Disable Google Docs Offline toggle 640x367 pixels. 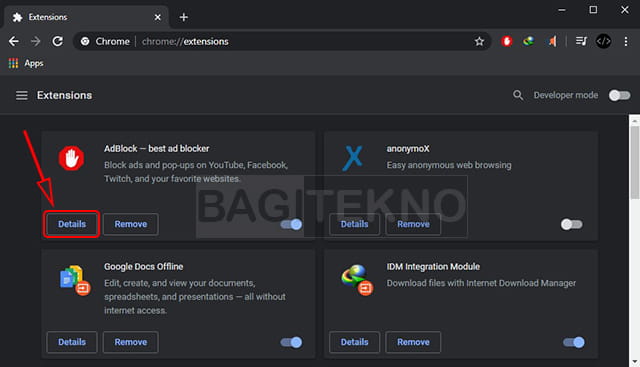[x=291, y=342]
